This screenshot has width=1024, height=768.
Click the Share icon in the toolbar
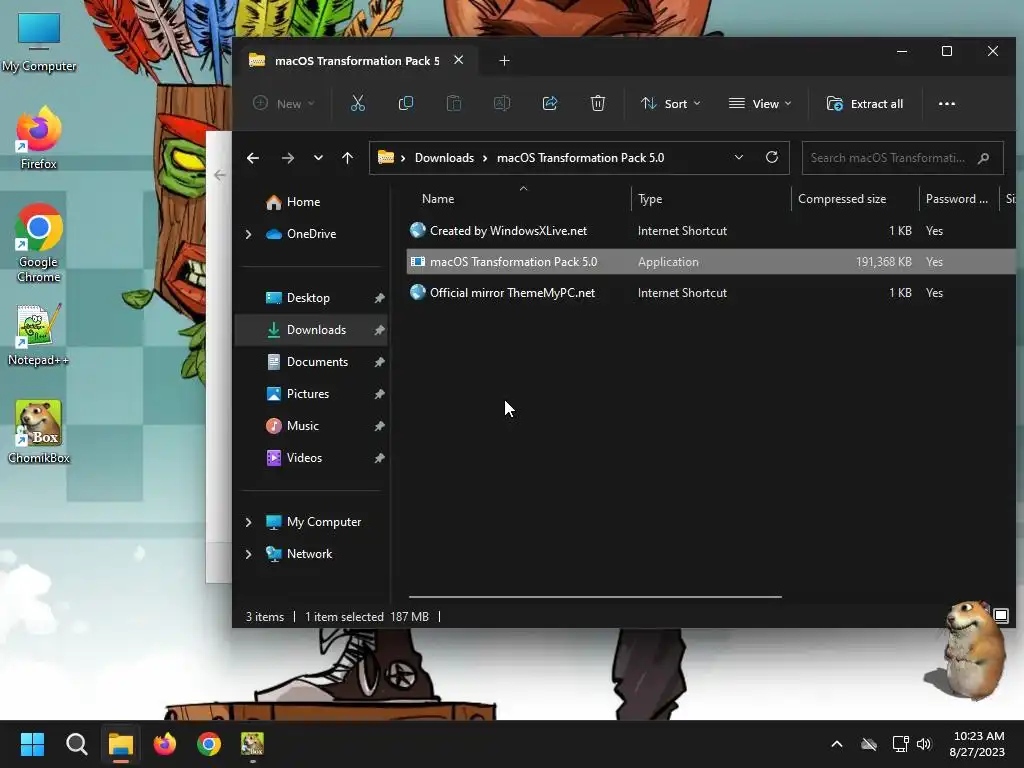click(x=550, y=103)
